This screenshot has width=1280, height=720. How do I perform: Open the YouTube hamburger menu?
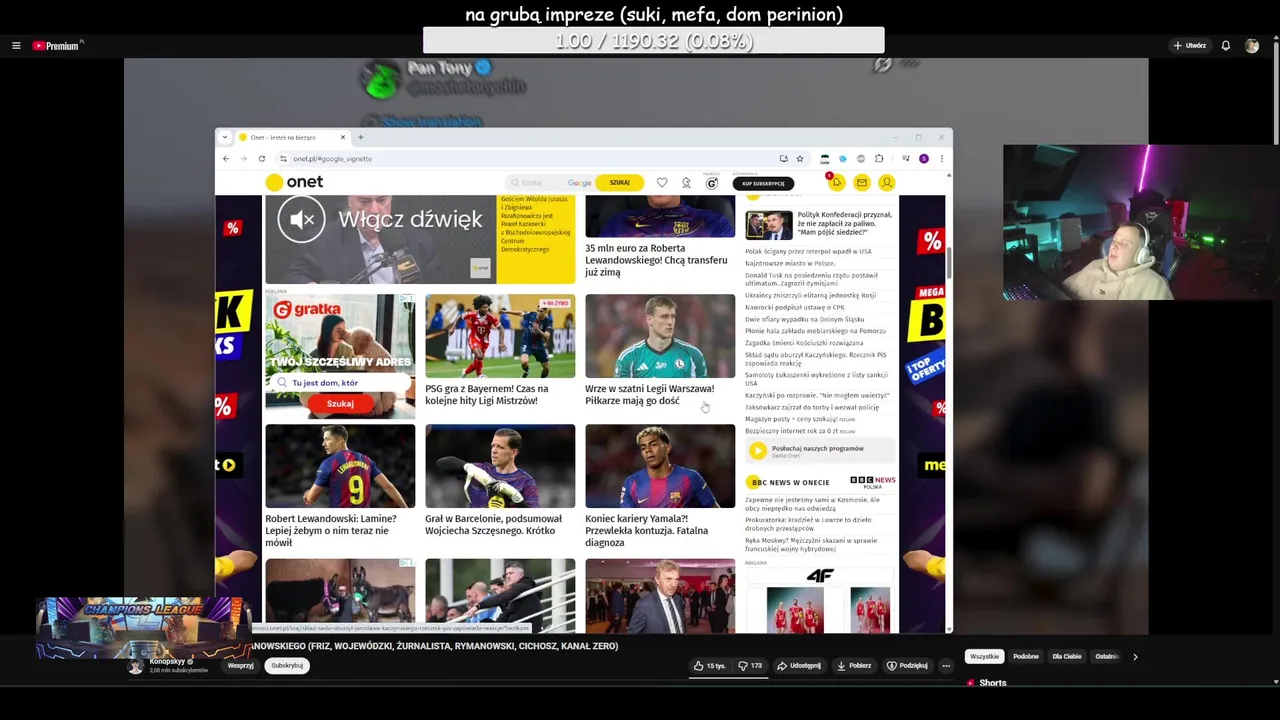(16, 46)
